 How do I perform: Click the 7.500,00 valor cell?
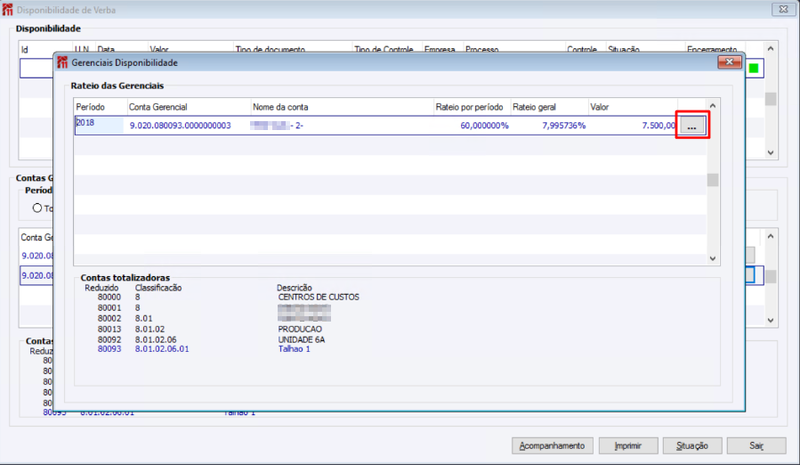click(659, 126)
